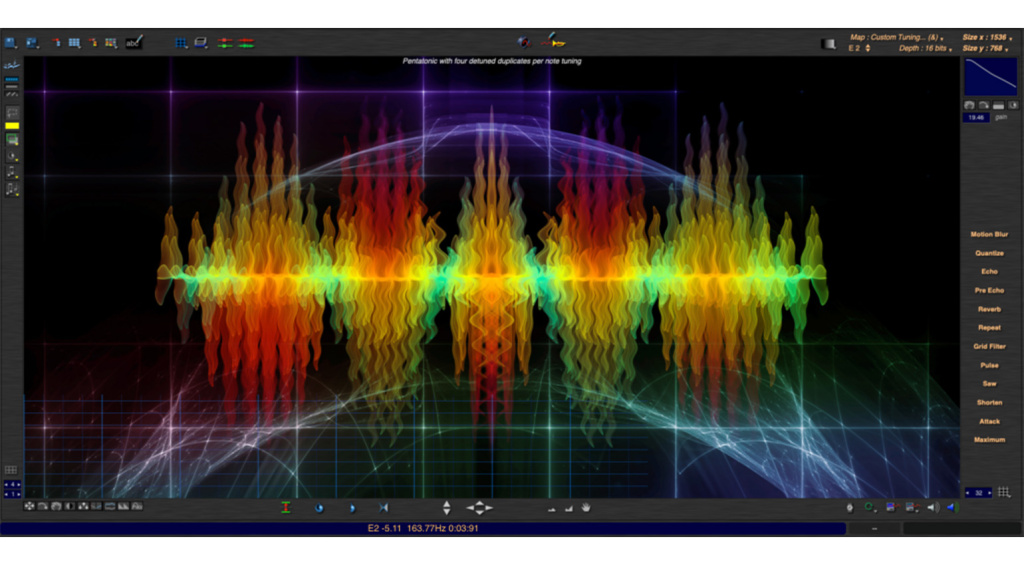Apply the Grid Filter
Viewport: 1024px width, 565px height.
tap(989, 347)
